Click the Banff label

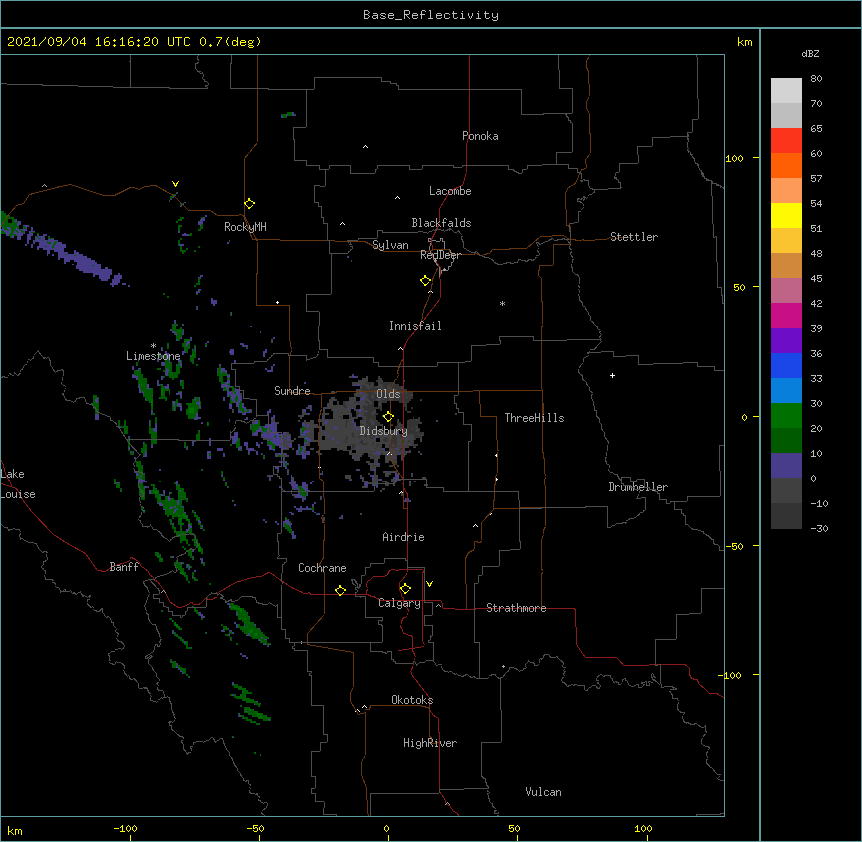coord(124,567)
